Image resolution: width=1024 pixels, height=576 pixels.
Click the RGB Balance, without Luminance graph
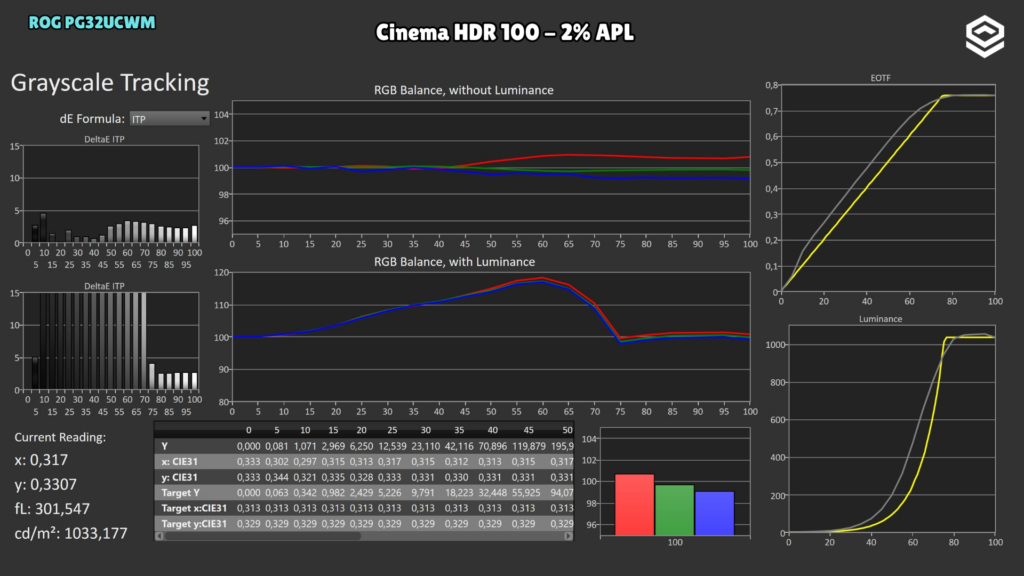491,167
